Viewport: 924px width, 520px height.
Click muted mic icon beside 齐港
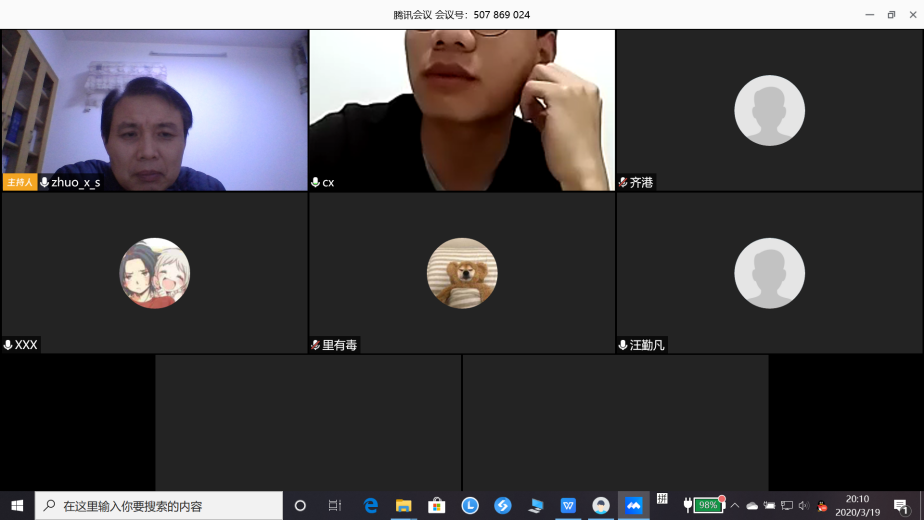(x=623, y=183)
